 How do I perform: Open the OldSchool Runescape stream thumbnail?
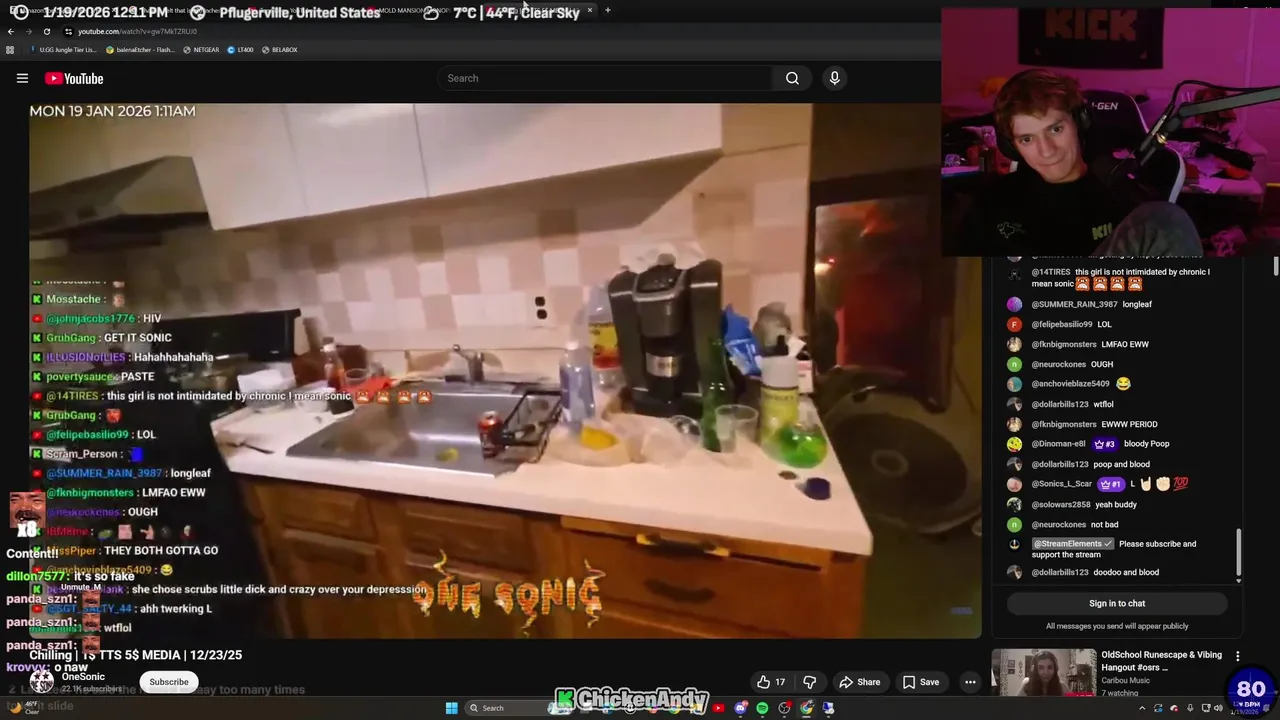point(1044,672)
